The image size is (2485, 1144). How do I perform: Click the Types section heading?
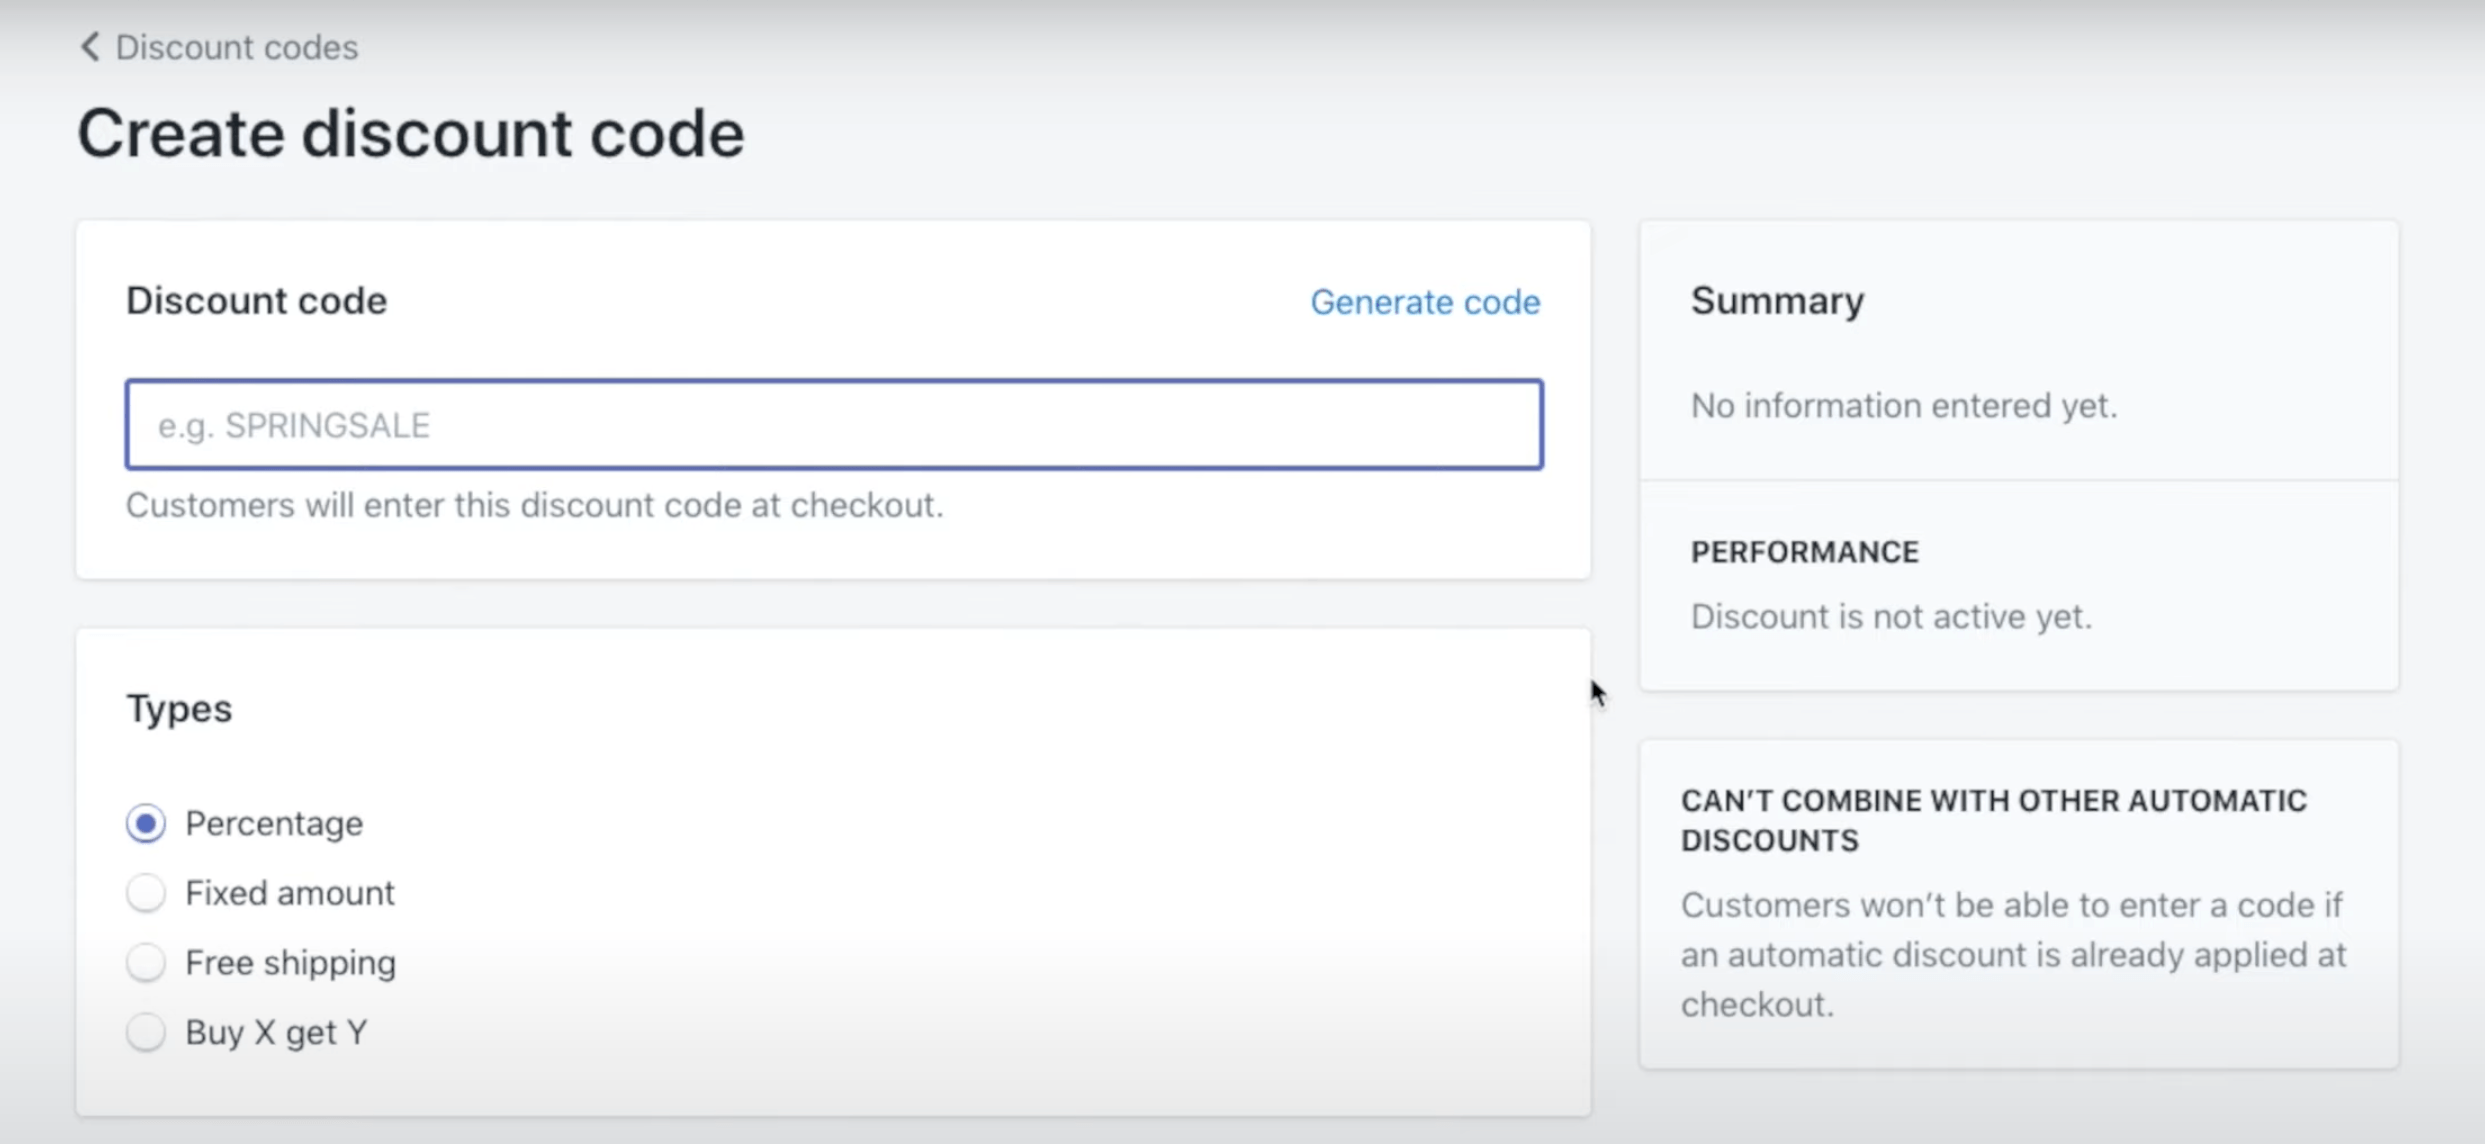(x=179, y=708)
